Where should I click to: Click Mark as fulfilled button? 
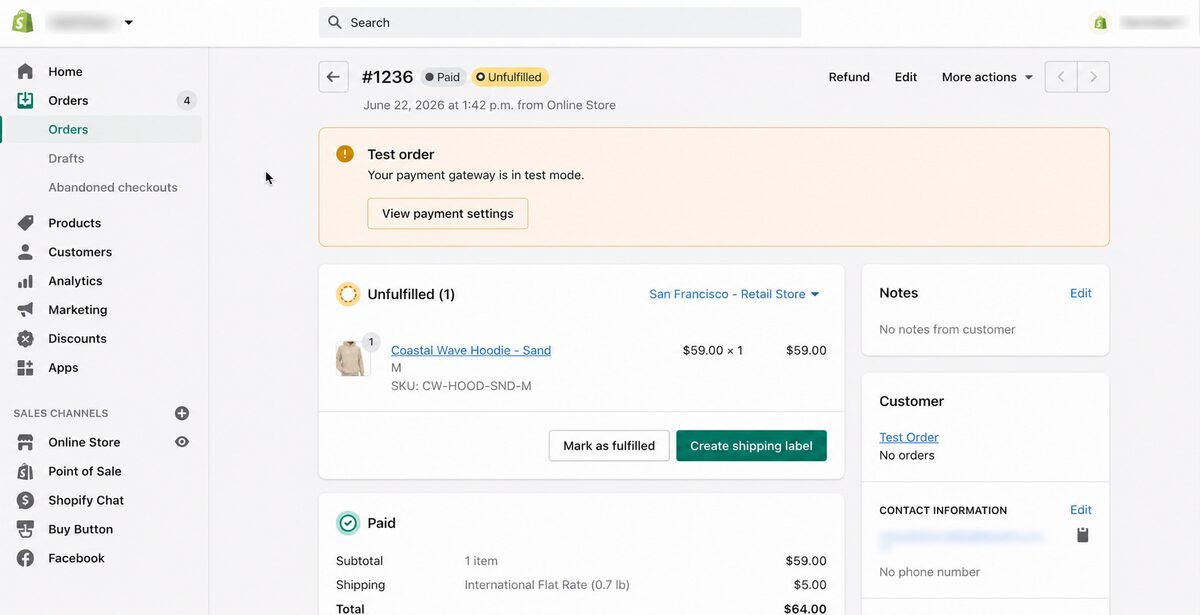[x=609, y=446]
